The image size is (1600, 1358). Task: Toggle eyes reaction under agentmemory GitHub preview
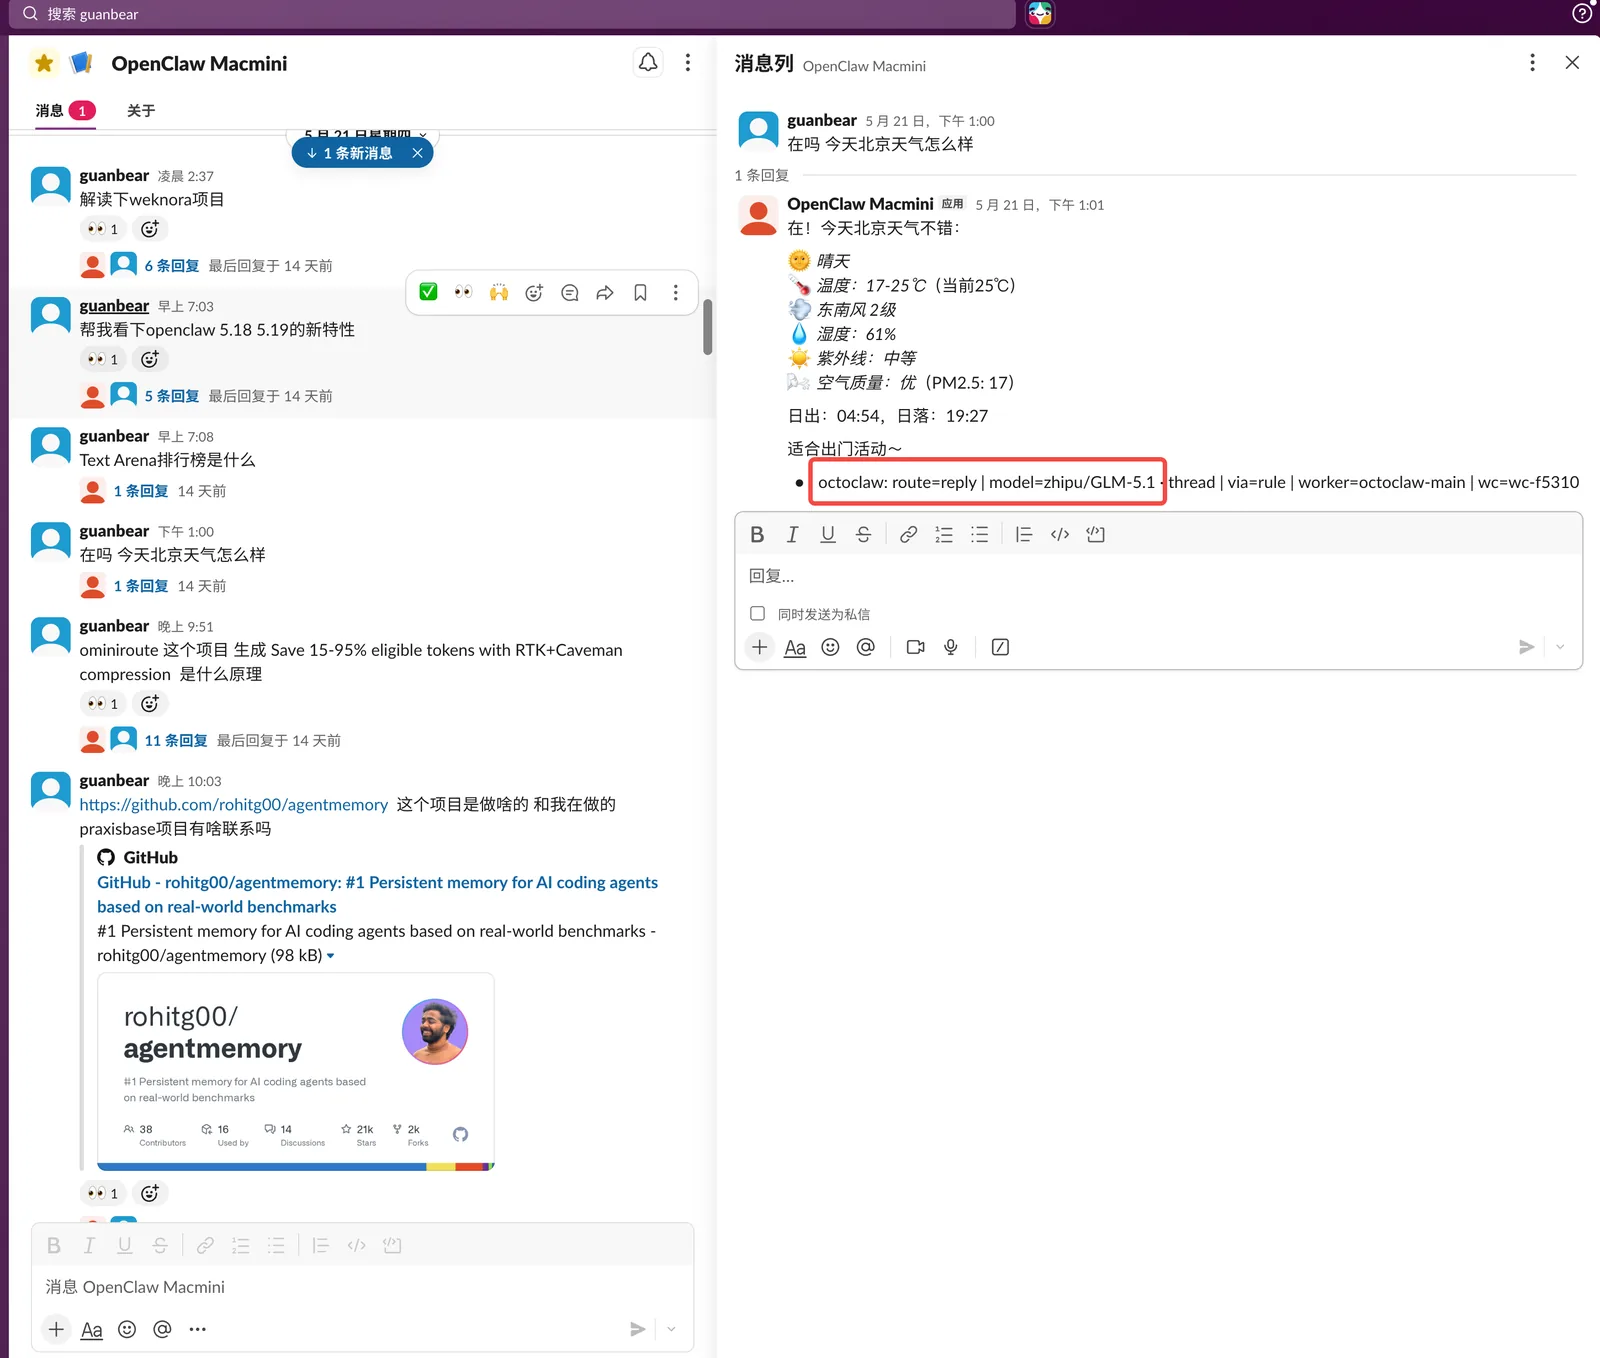coord(102,1193)
